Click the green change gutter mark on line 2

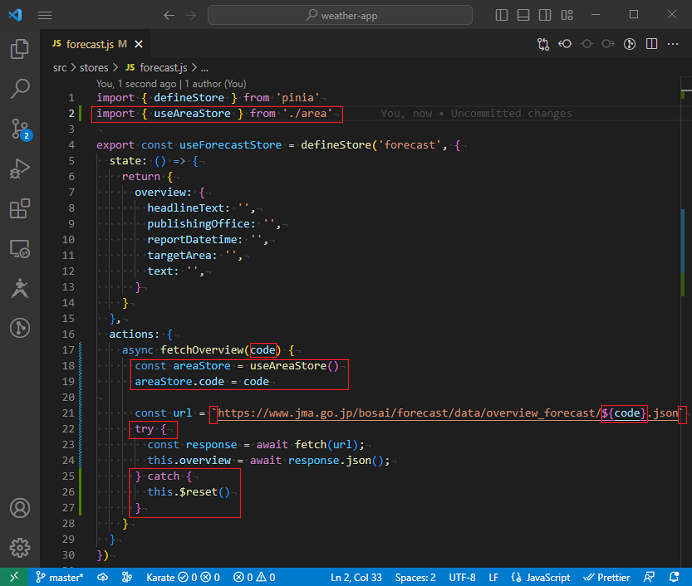(80, 113)
